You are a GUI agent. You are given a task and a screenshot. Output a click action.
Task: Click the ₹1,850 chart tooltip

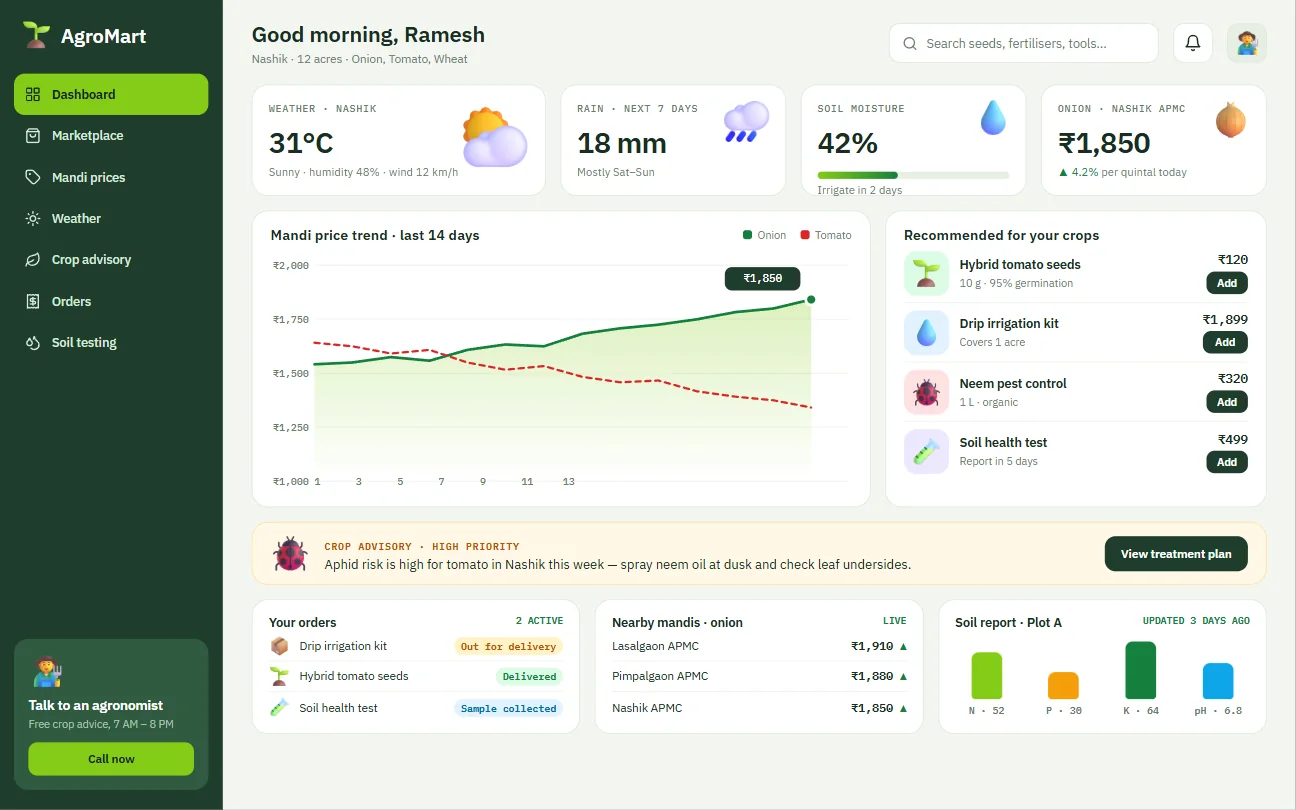pyautogui.click(x=763, y=279)
